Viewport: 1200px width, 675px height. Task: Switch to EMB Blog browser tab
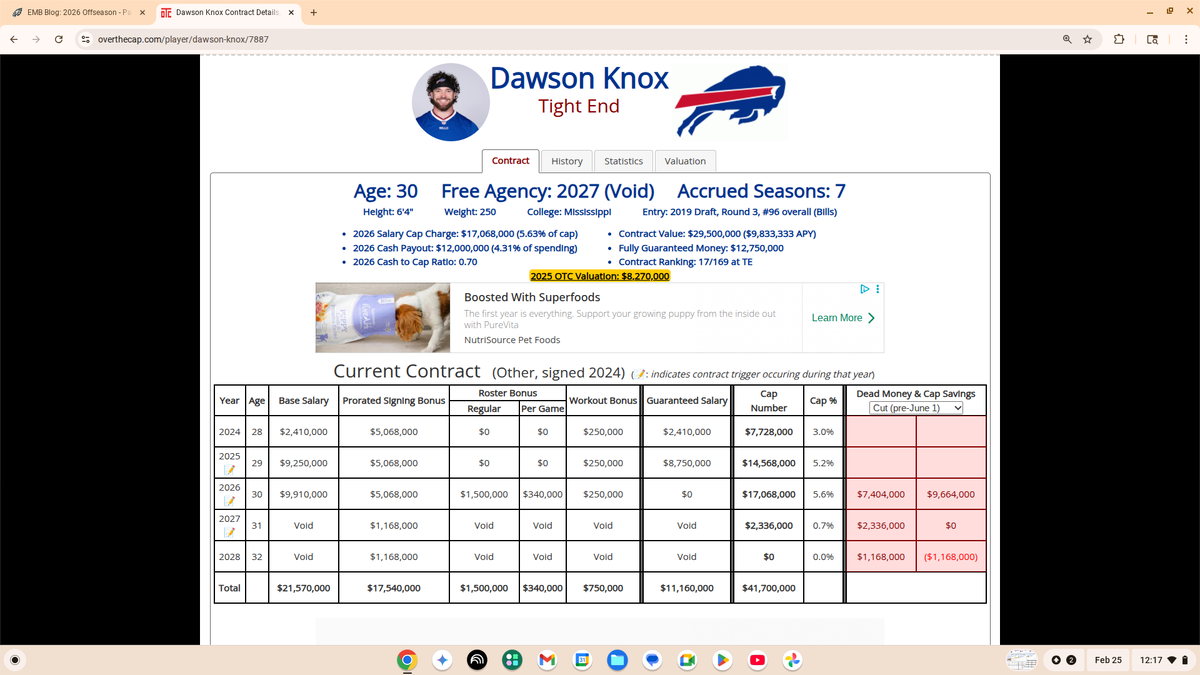(78, 12)
